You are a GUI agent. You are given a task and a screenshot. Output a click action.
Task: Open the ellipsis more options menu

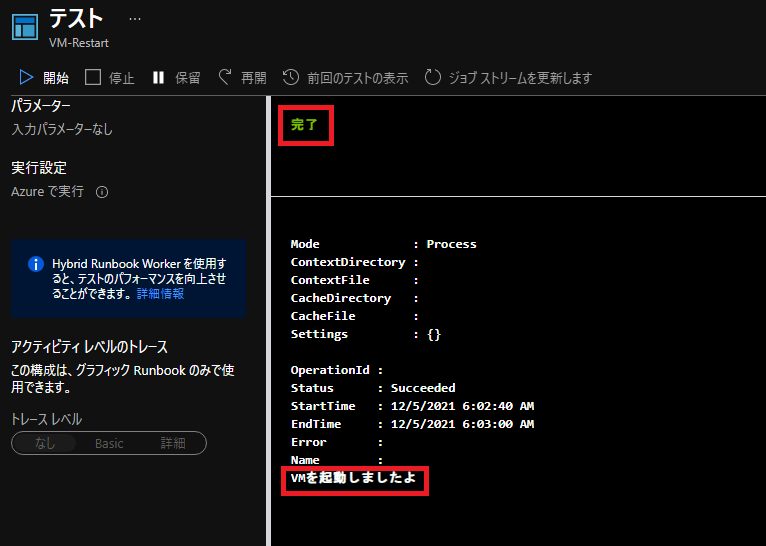[135, 19]
